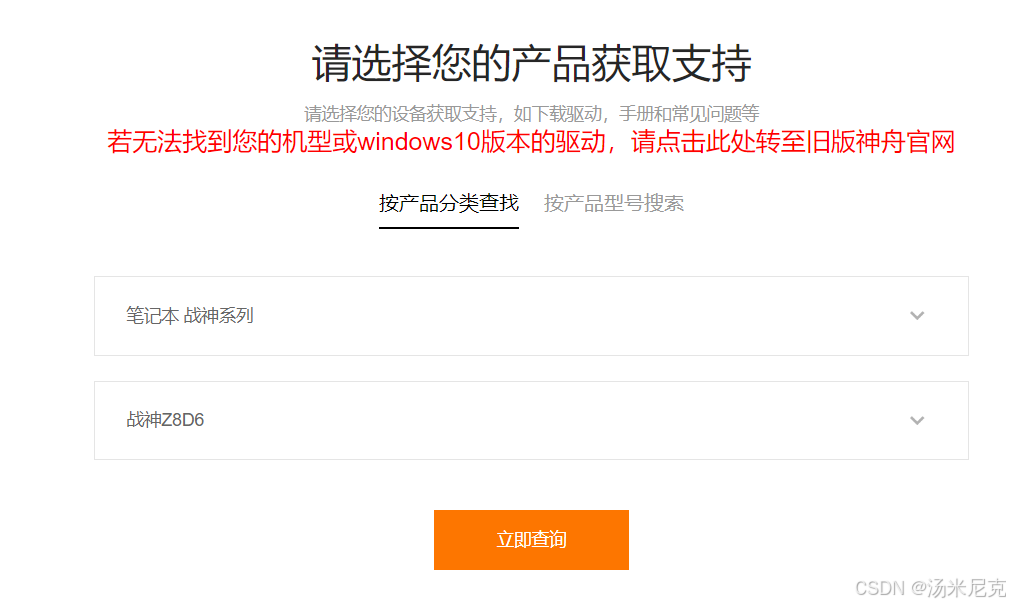Open the product series dropdown 笔记本 战神系列
Screen dimensions: 1010x606
[531, 316]
